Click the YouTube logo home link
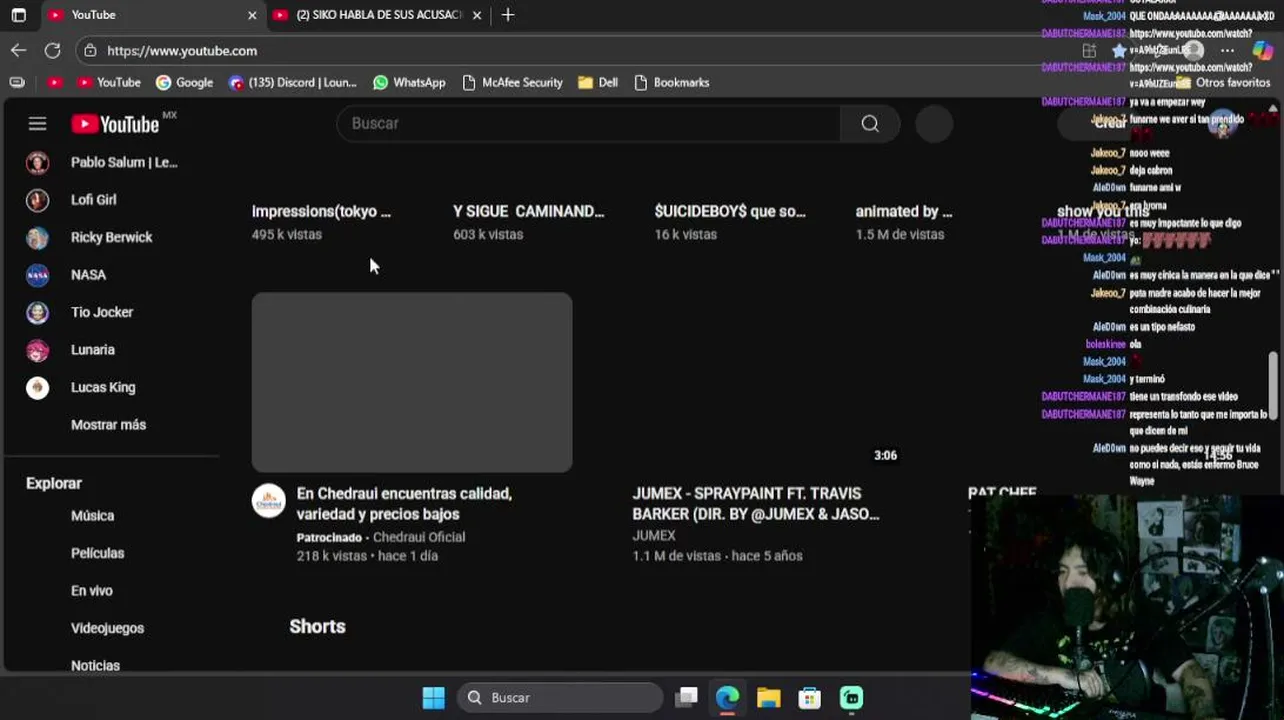 116,124
